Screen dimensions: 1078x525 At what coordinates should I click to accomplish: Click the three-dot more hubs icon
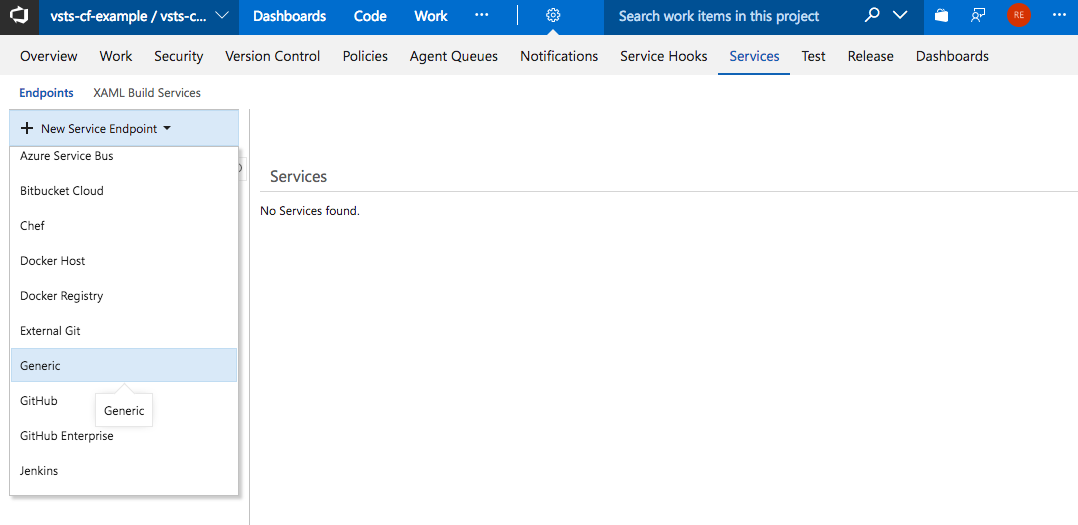pyautogui.click(x=482, y=16)
